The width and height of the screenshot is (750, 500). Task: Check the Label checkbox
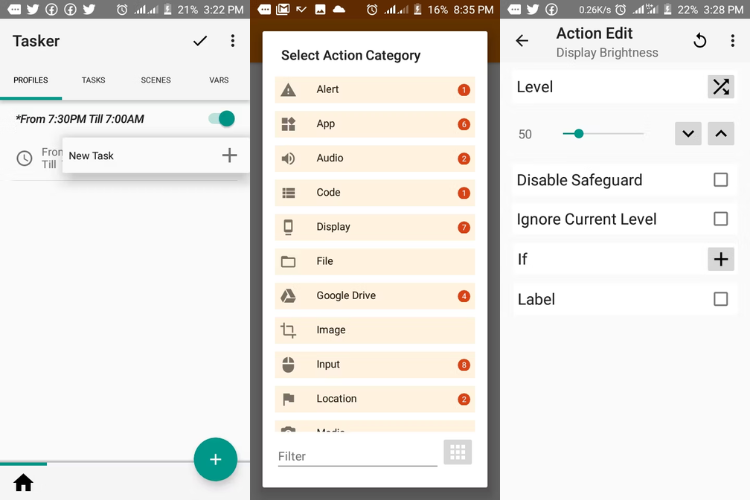tap(720, 299)
